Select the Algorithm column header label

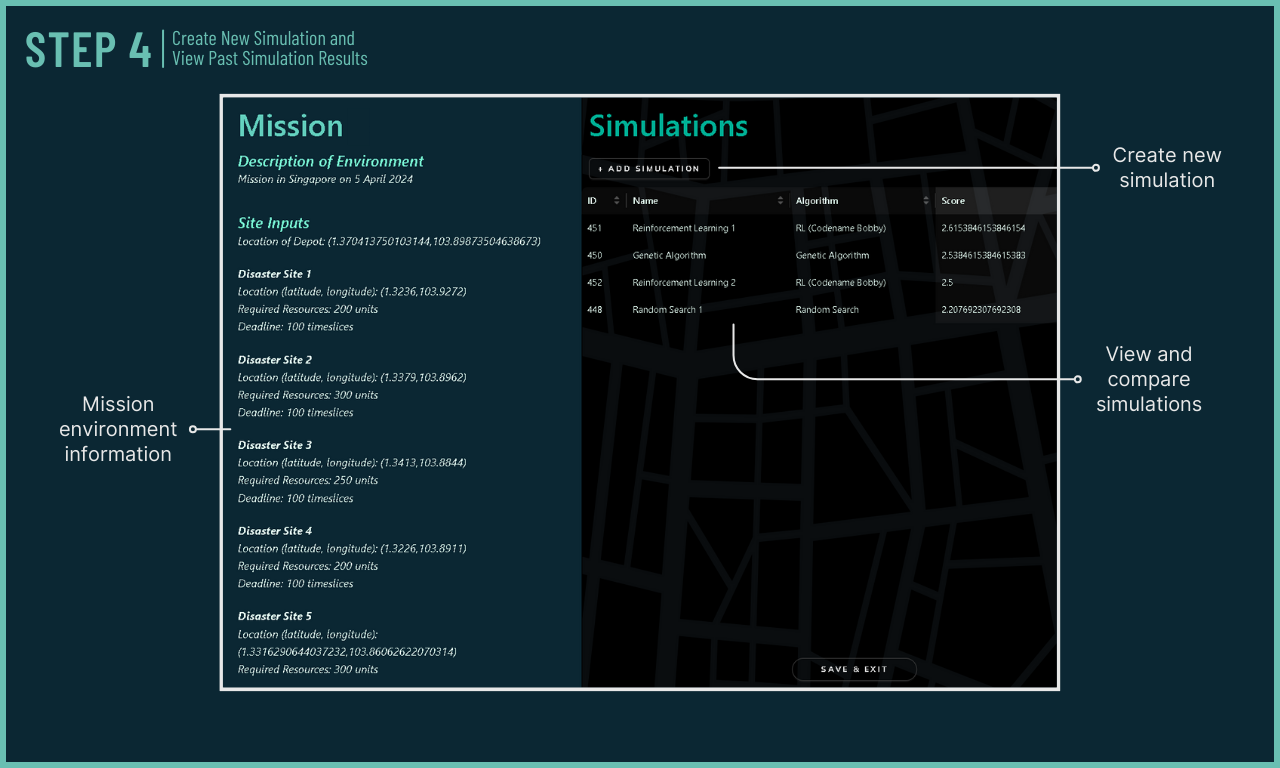coord(817,201)
